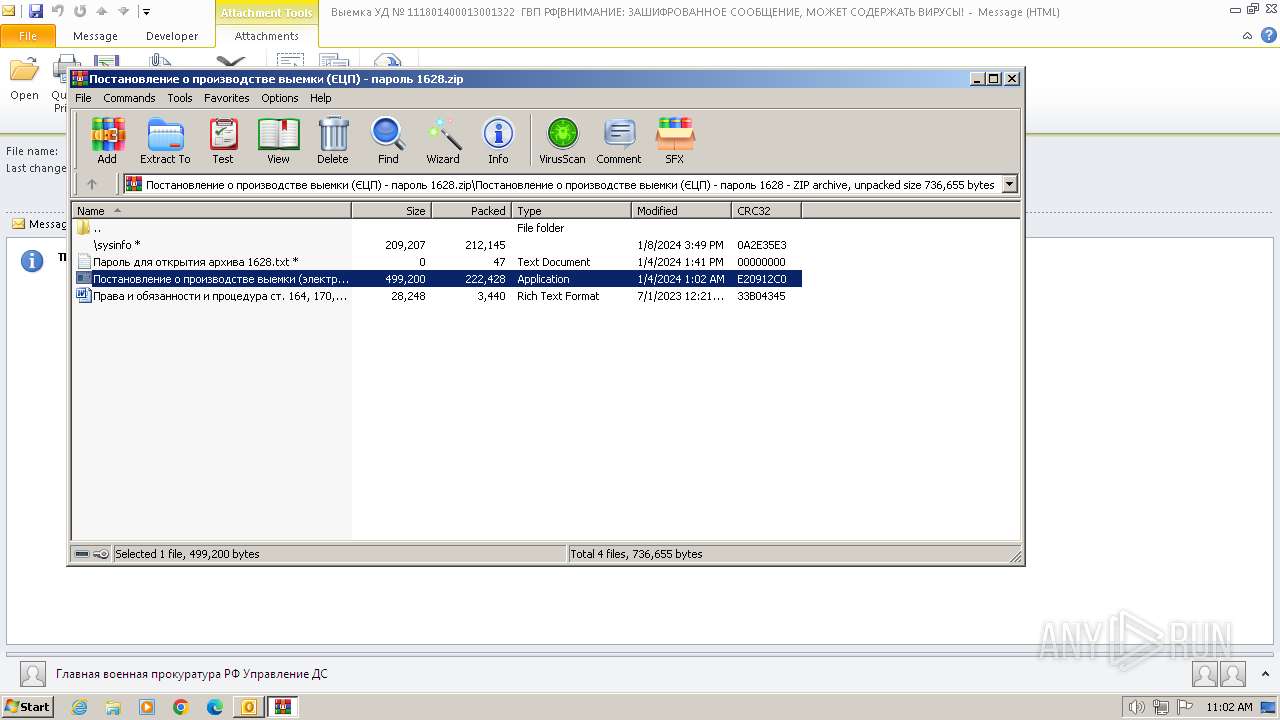Switch to Outlook Message tab

click(95, 36)
